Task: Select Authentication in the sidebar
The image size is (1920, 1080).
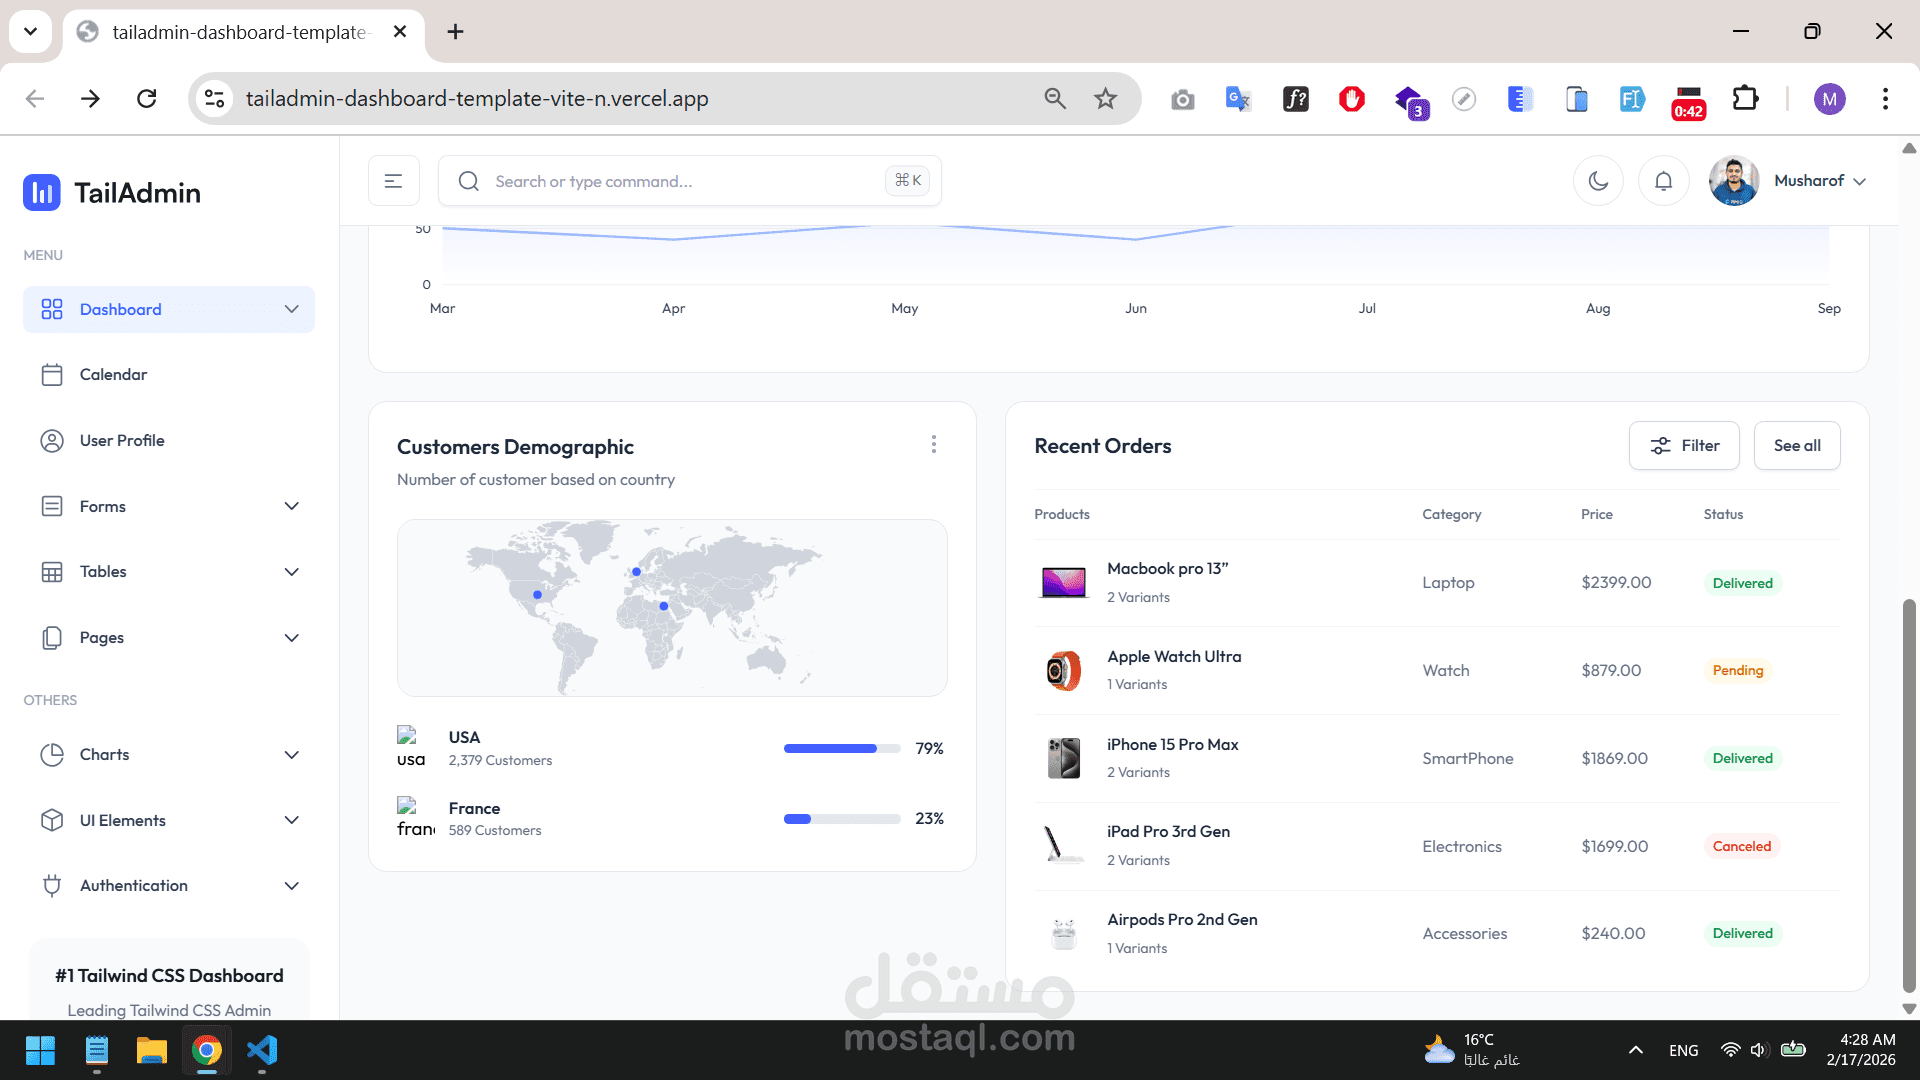Action: (134, 886)
